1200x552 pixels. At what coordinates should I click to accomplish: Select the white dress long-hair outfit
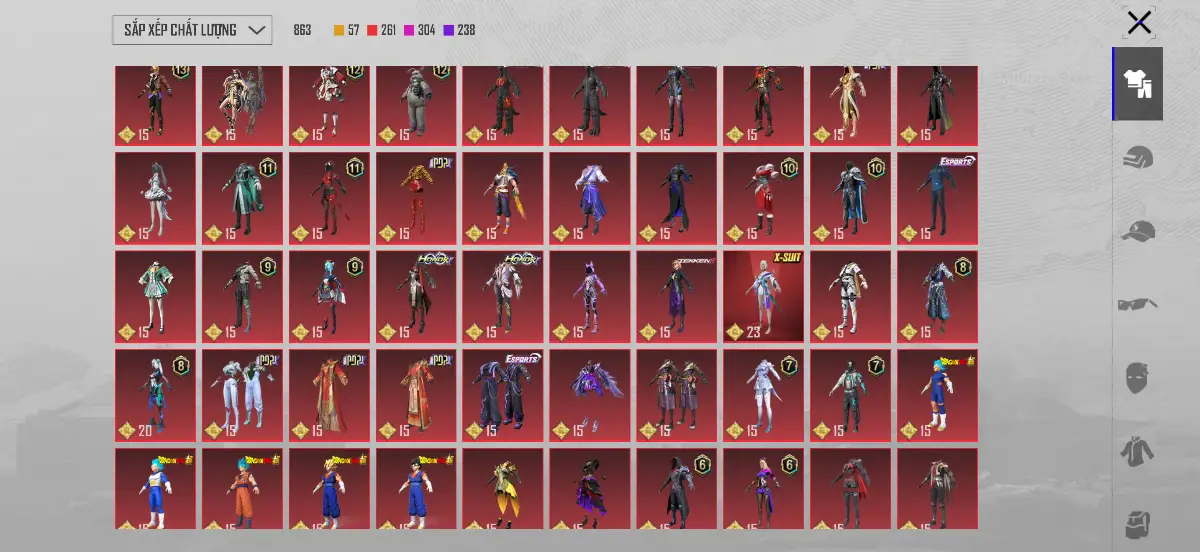[x=155, y=198]
